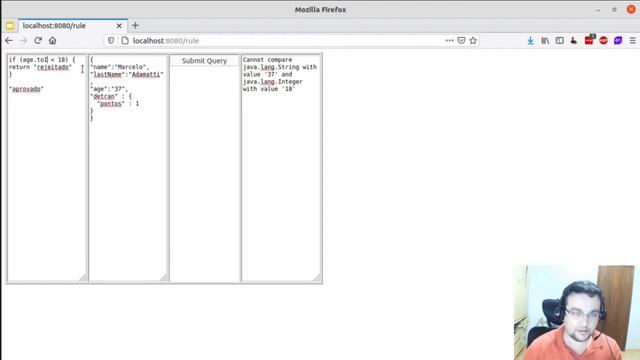640x360 pixels.
Task: Grab output text area resize handle
Action: coord(317,278)
